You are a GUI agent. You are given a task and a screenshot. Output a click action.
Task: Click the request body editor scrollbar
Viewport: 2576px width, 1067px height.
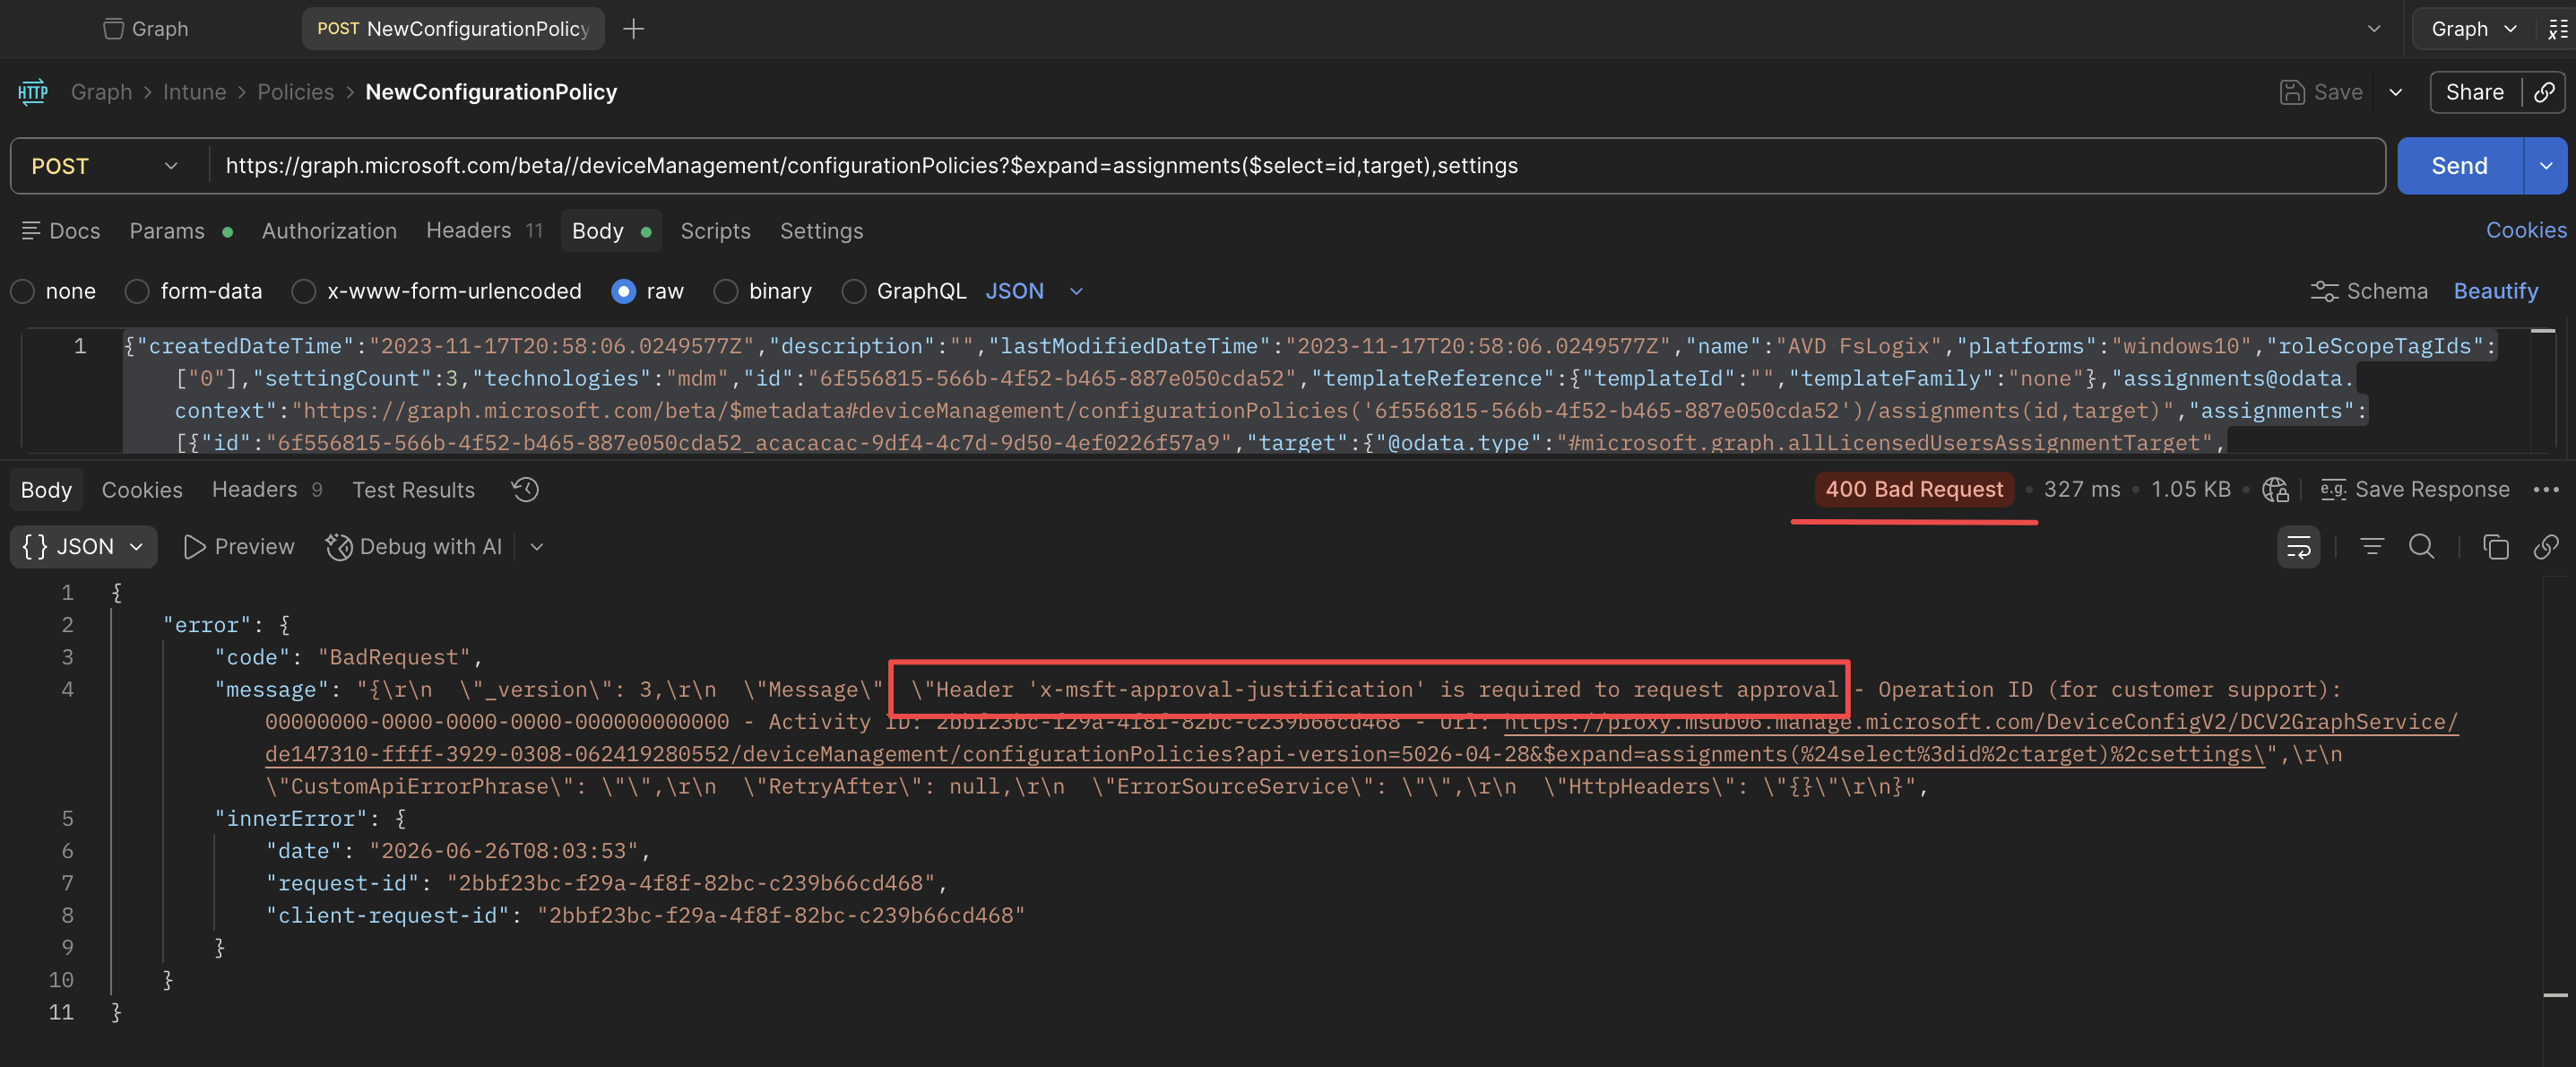(x=2543, y=390)
